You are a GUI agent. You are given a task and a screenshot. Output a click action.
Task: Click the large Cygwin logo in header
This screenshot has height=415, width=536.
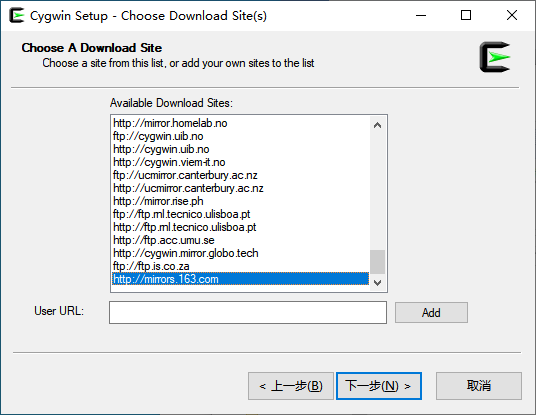[495, 57]
